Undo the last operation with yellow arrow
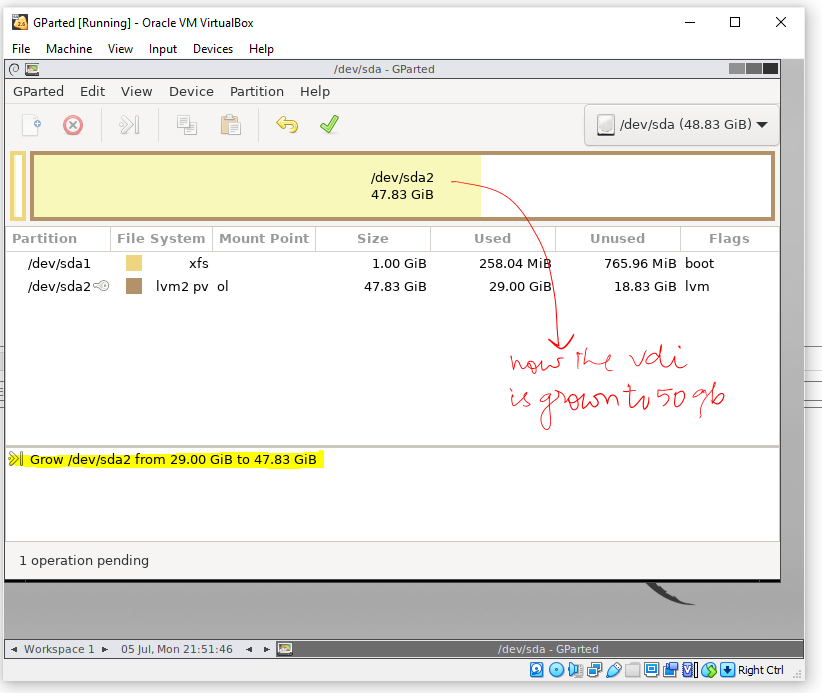 pyautogui.click(x=287, y=125)
